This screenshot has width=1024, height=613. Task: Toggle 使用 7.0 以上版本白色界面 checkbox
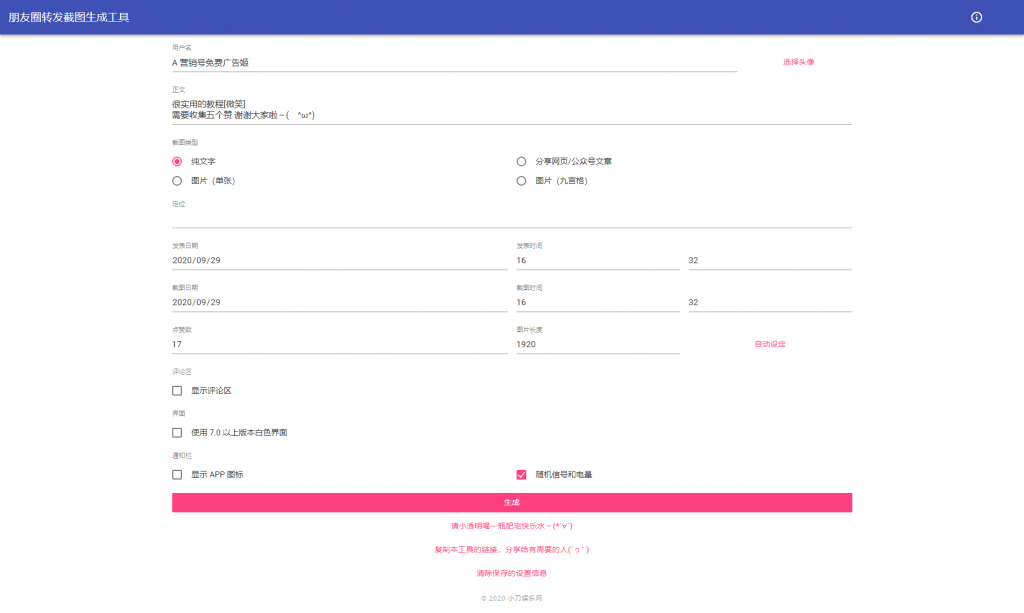177,433
